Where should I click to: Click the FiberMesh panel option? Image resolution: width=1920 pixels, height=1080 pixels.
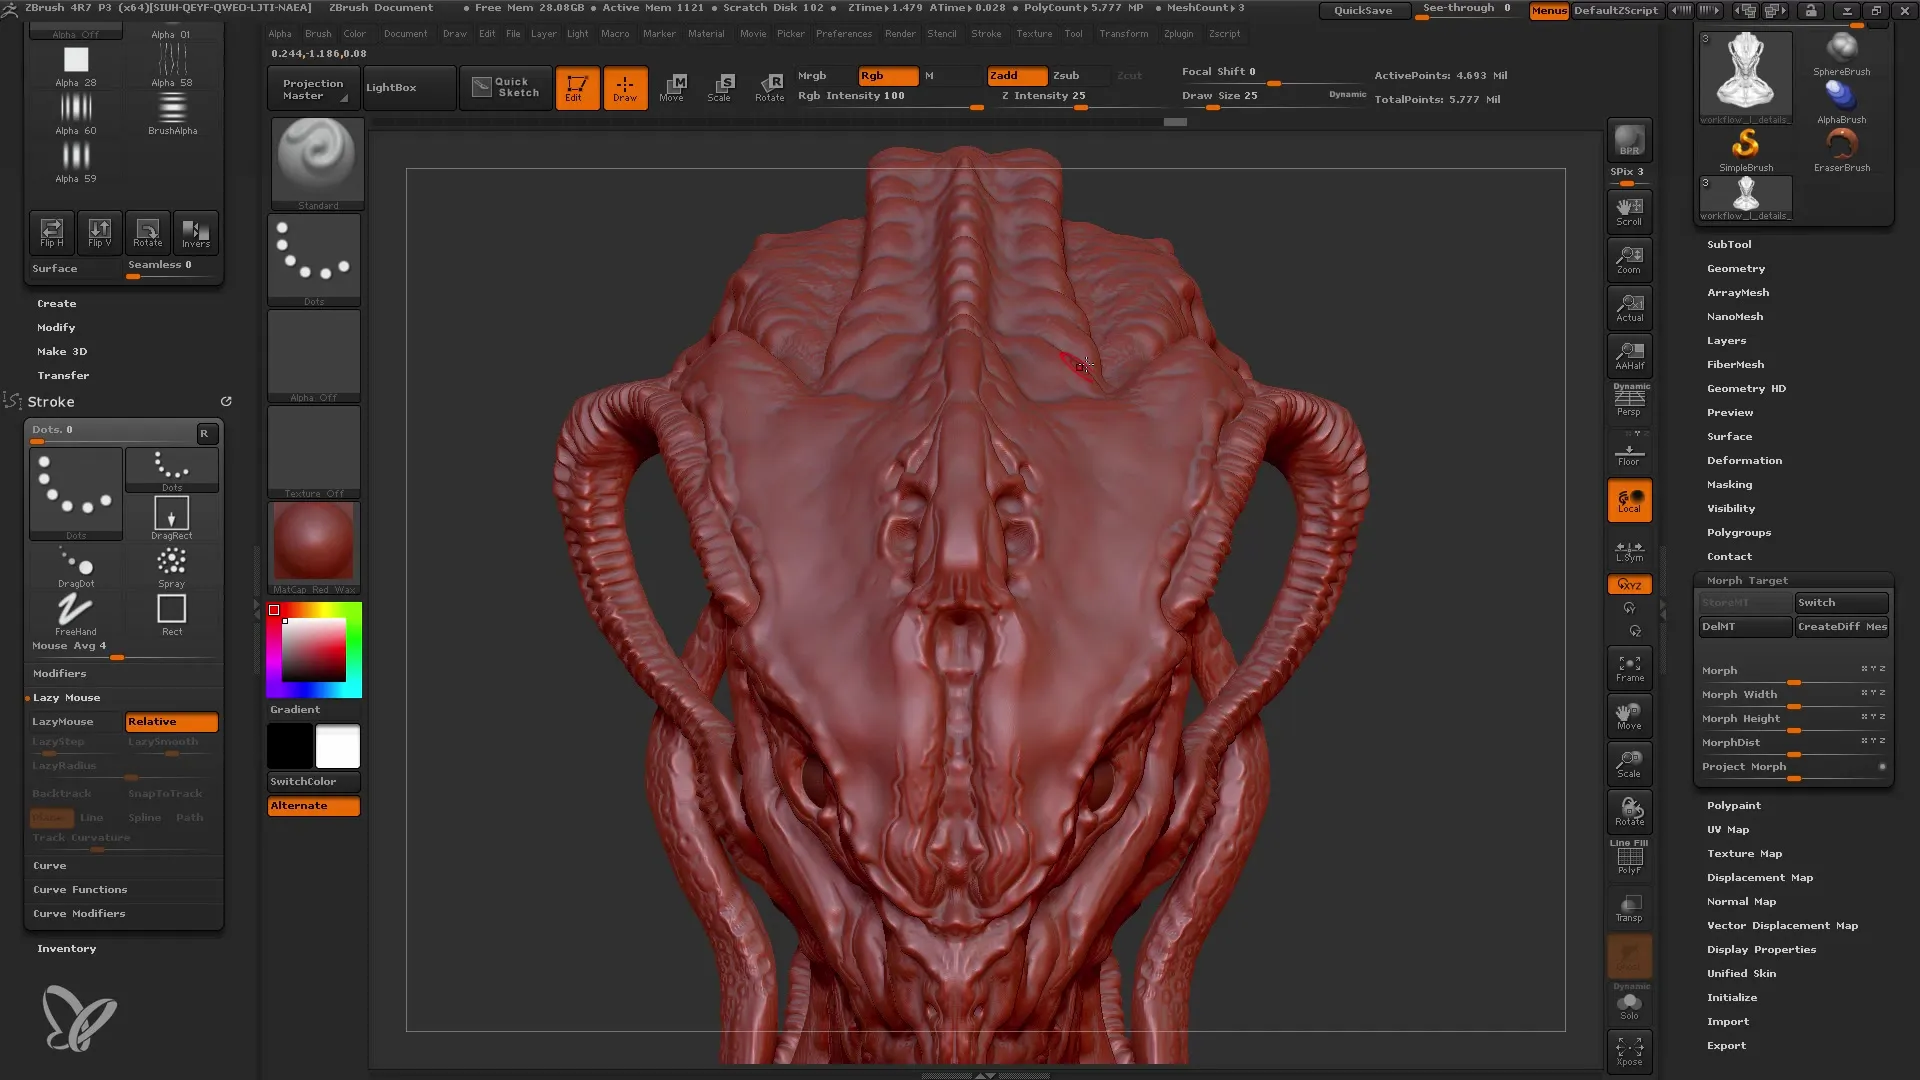pyautogui.click(x=1735, y=364)
